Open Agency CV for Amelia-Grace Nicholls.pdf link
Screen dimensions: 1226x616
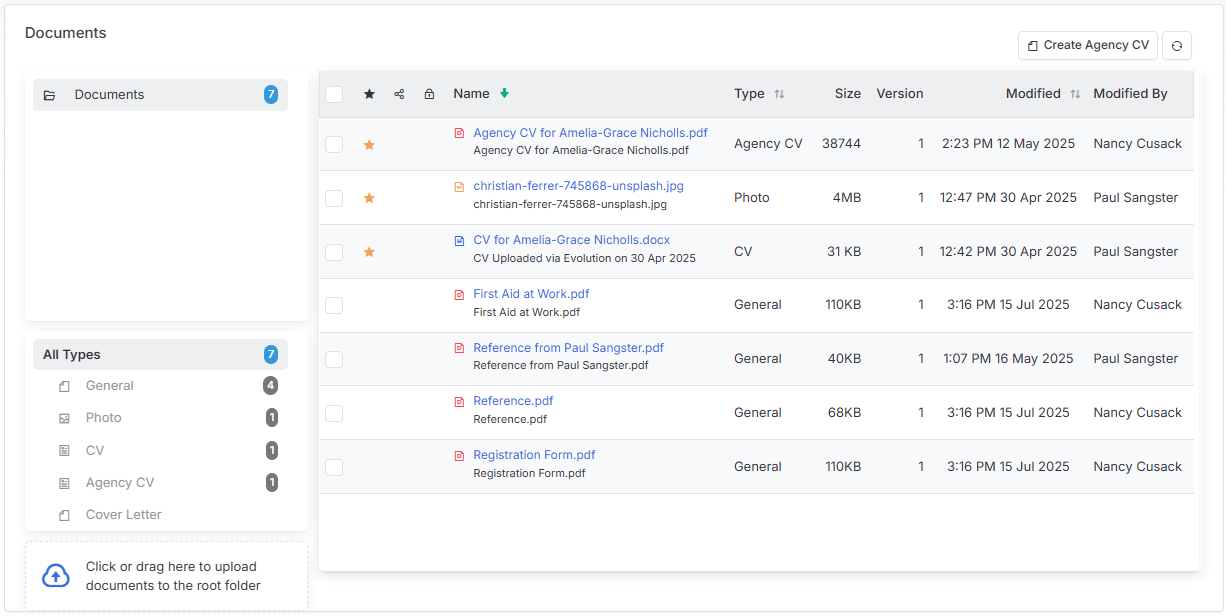(x=590, y=133)
